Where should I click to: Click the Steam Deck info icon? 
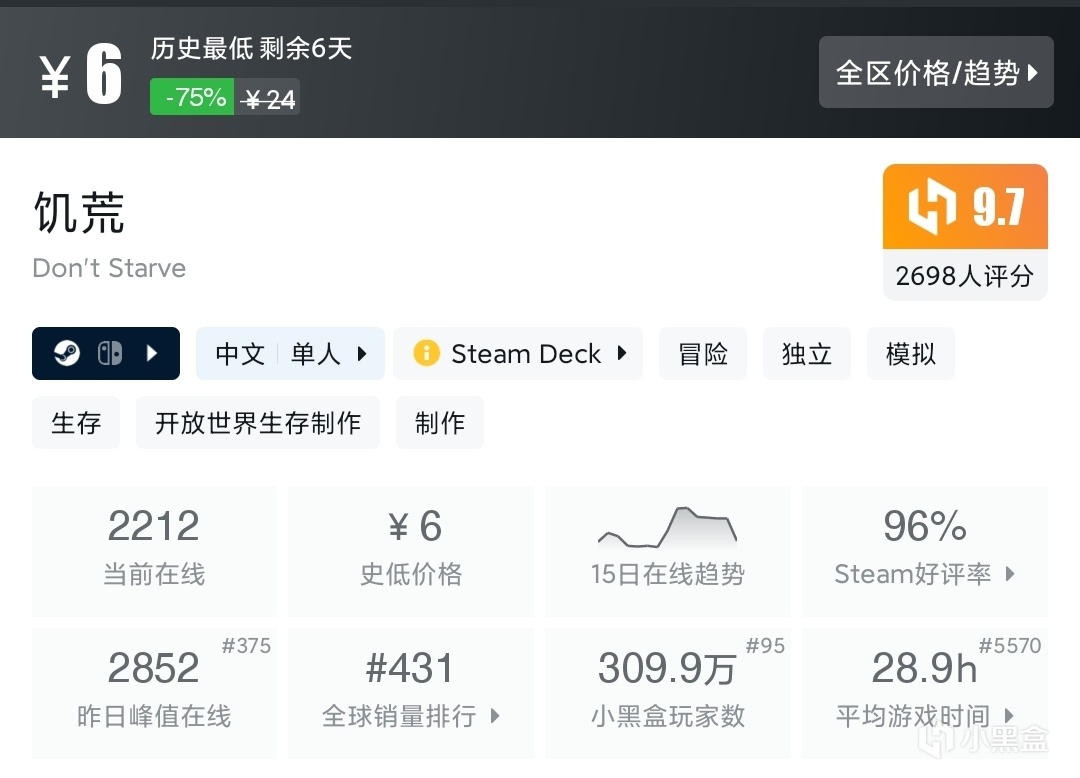(426, 354)
